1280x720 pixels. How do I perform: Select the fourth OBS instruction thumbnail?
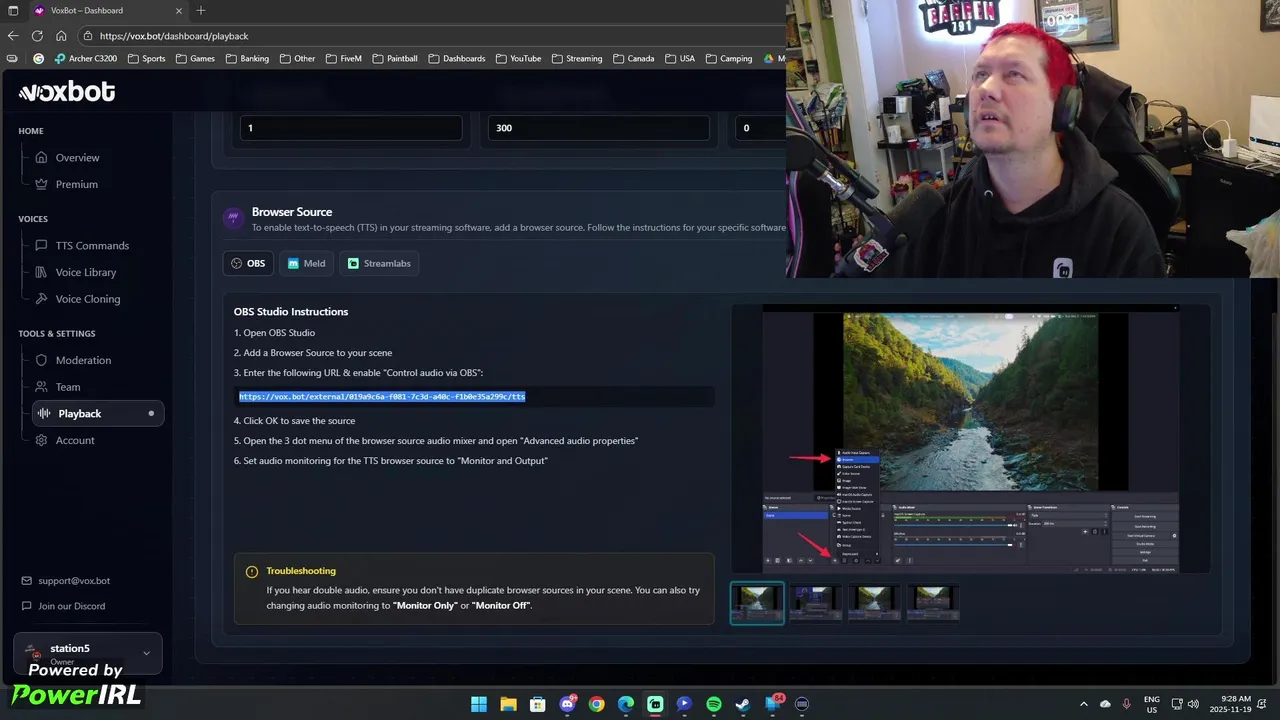point(932,602)
